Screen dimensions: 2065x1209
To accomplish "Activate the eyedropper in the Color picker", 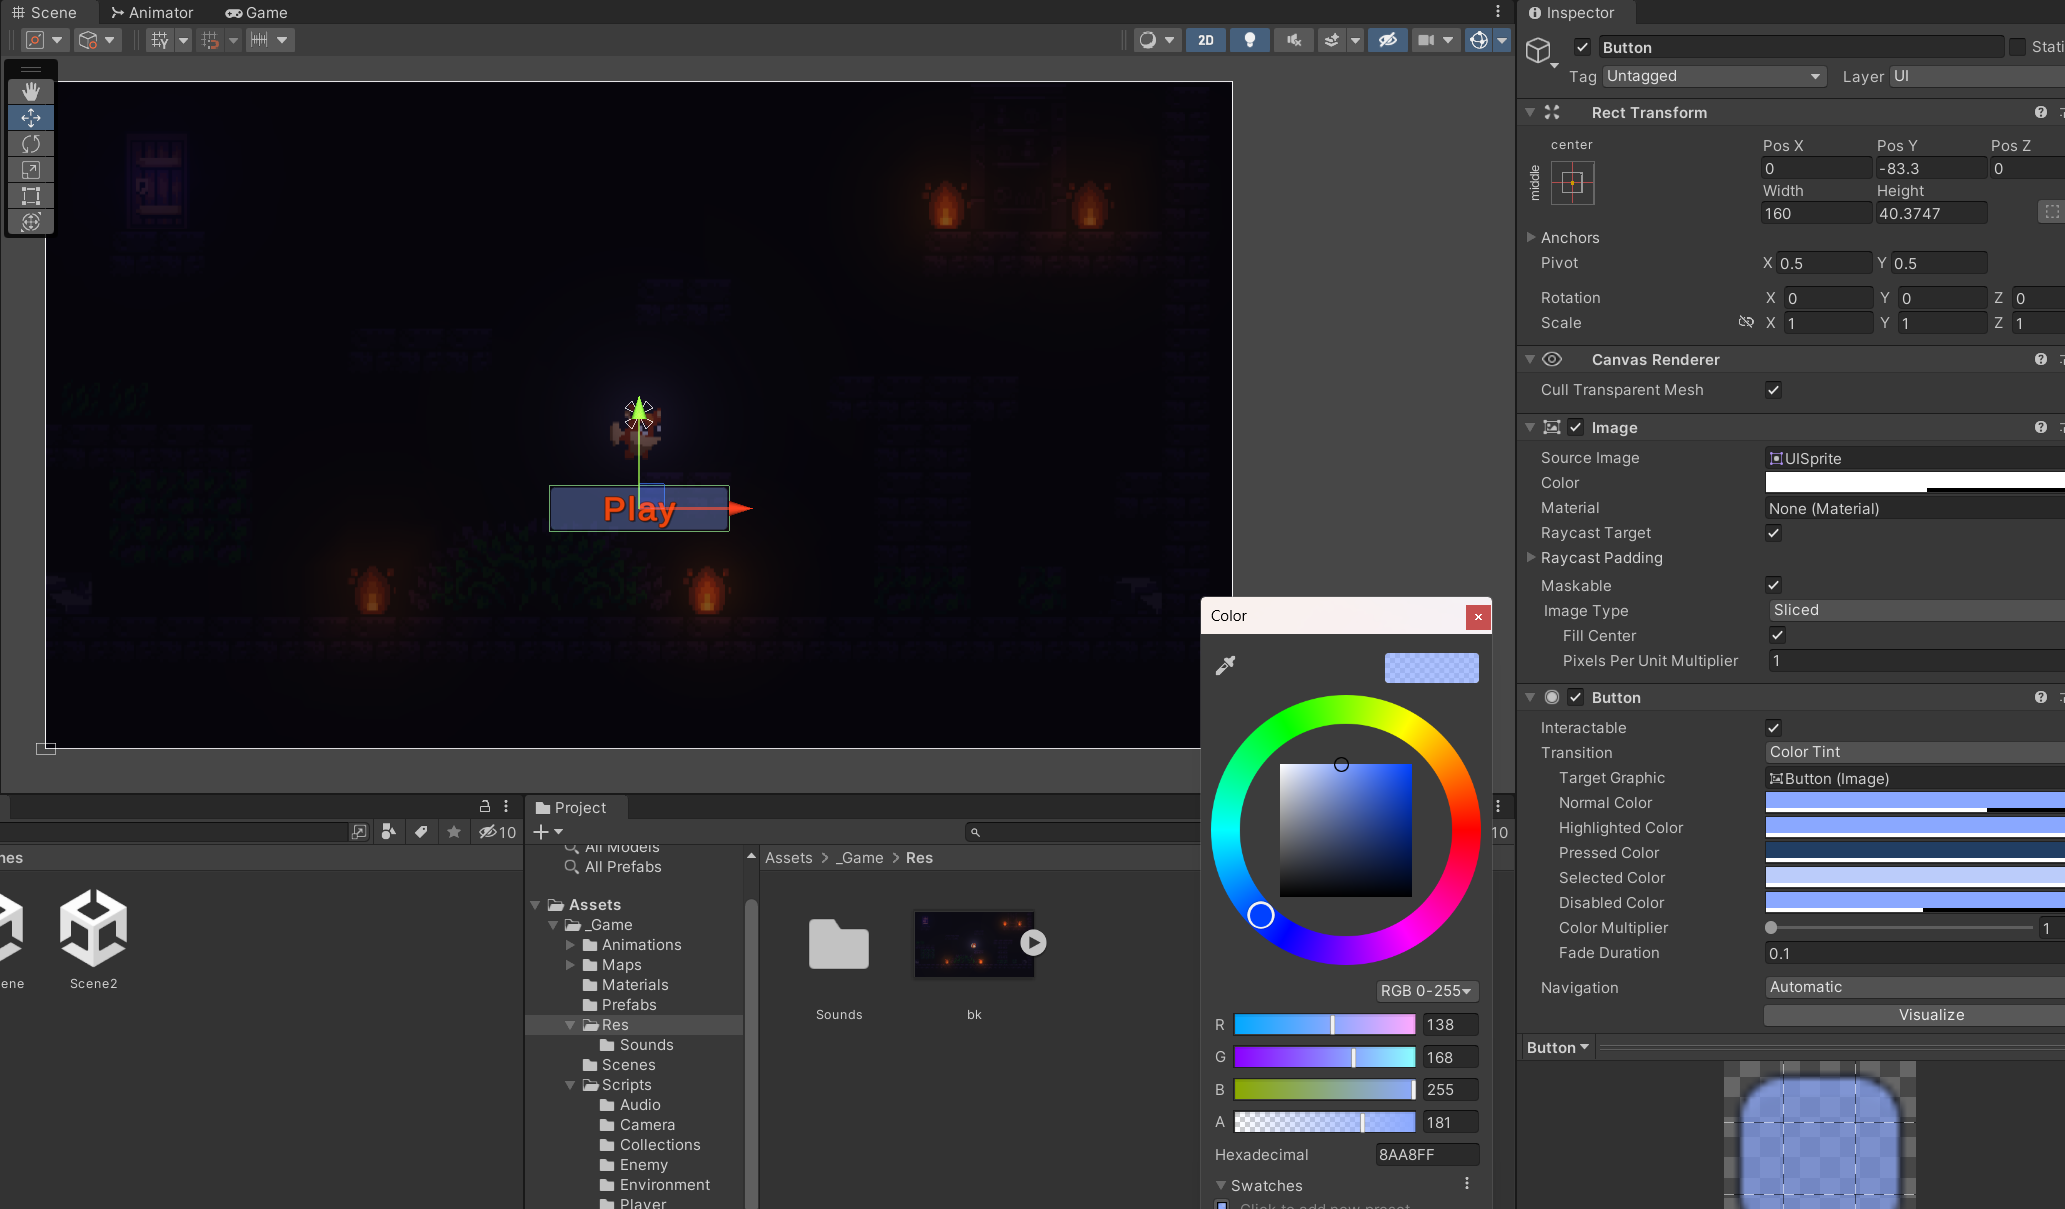I will click(1225, 666).
